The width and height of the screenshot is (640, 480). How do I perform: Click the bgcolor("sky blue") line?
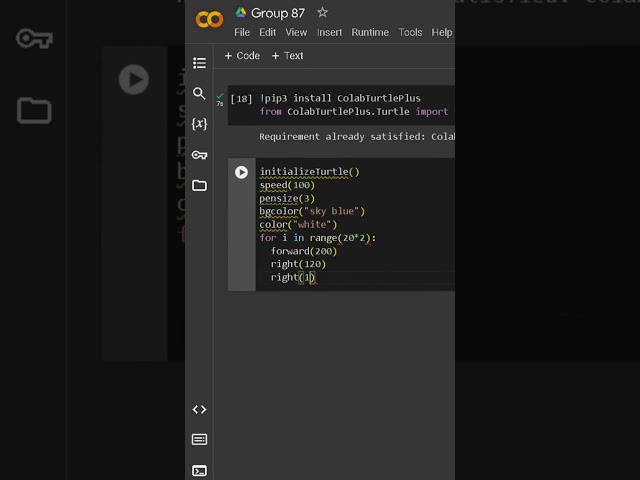pyautogui.click(x=312, y=211)
